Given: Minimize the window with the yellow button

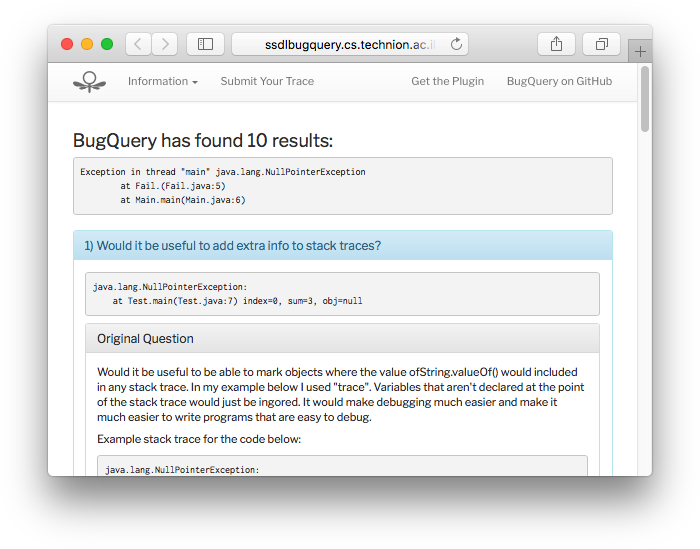Looking at the screenshot, I should 87,44.
